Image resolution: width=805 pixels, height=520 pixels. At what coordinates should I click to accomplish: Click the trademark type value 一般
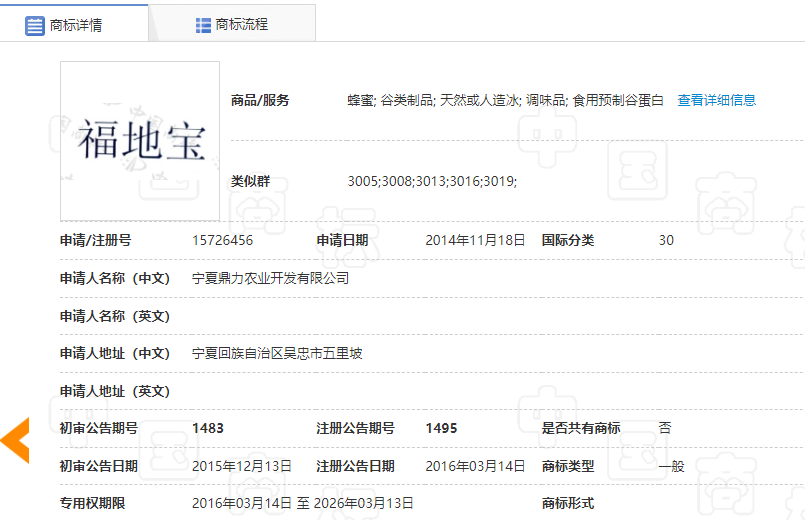coord(671,466)
